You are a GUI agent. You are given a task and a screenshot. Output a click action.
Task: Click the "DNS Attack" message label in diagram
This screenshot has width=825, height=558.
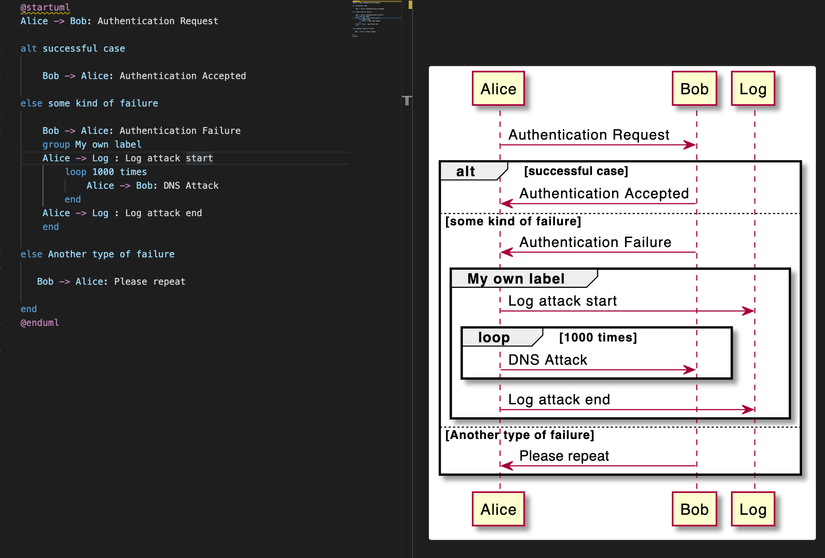click(548, 360)
